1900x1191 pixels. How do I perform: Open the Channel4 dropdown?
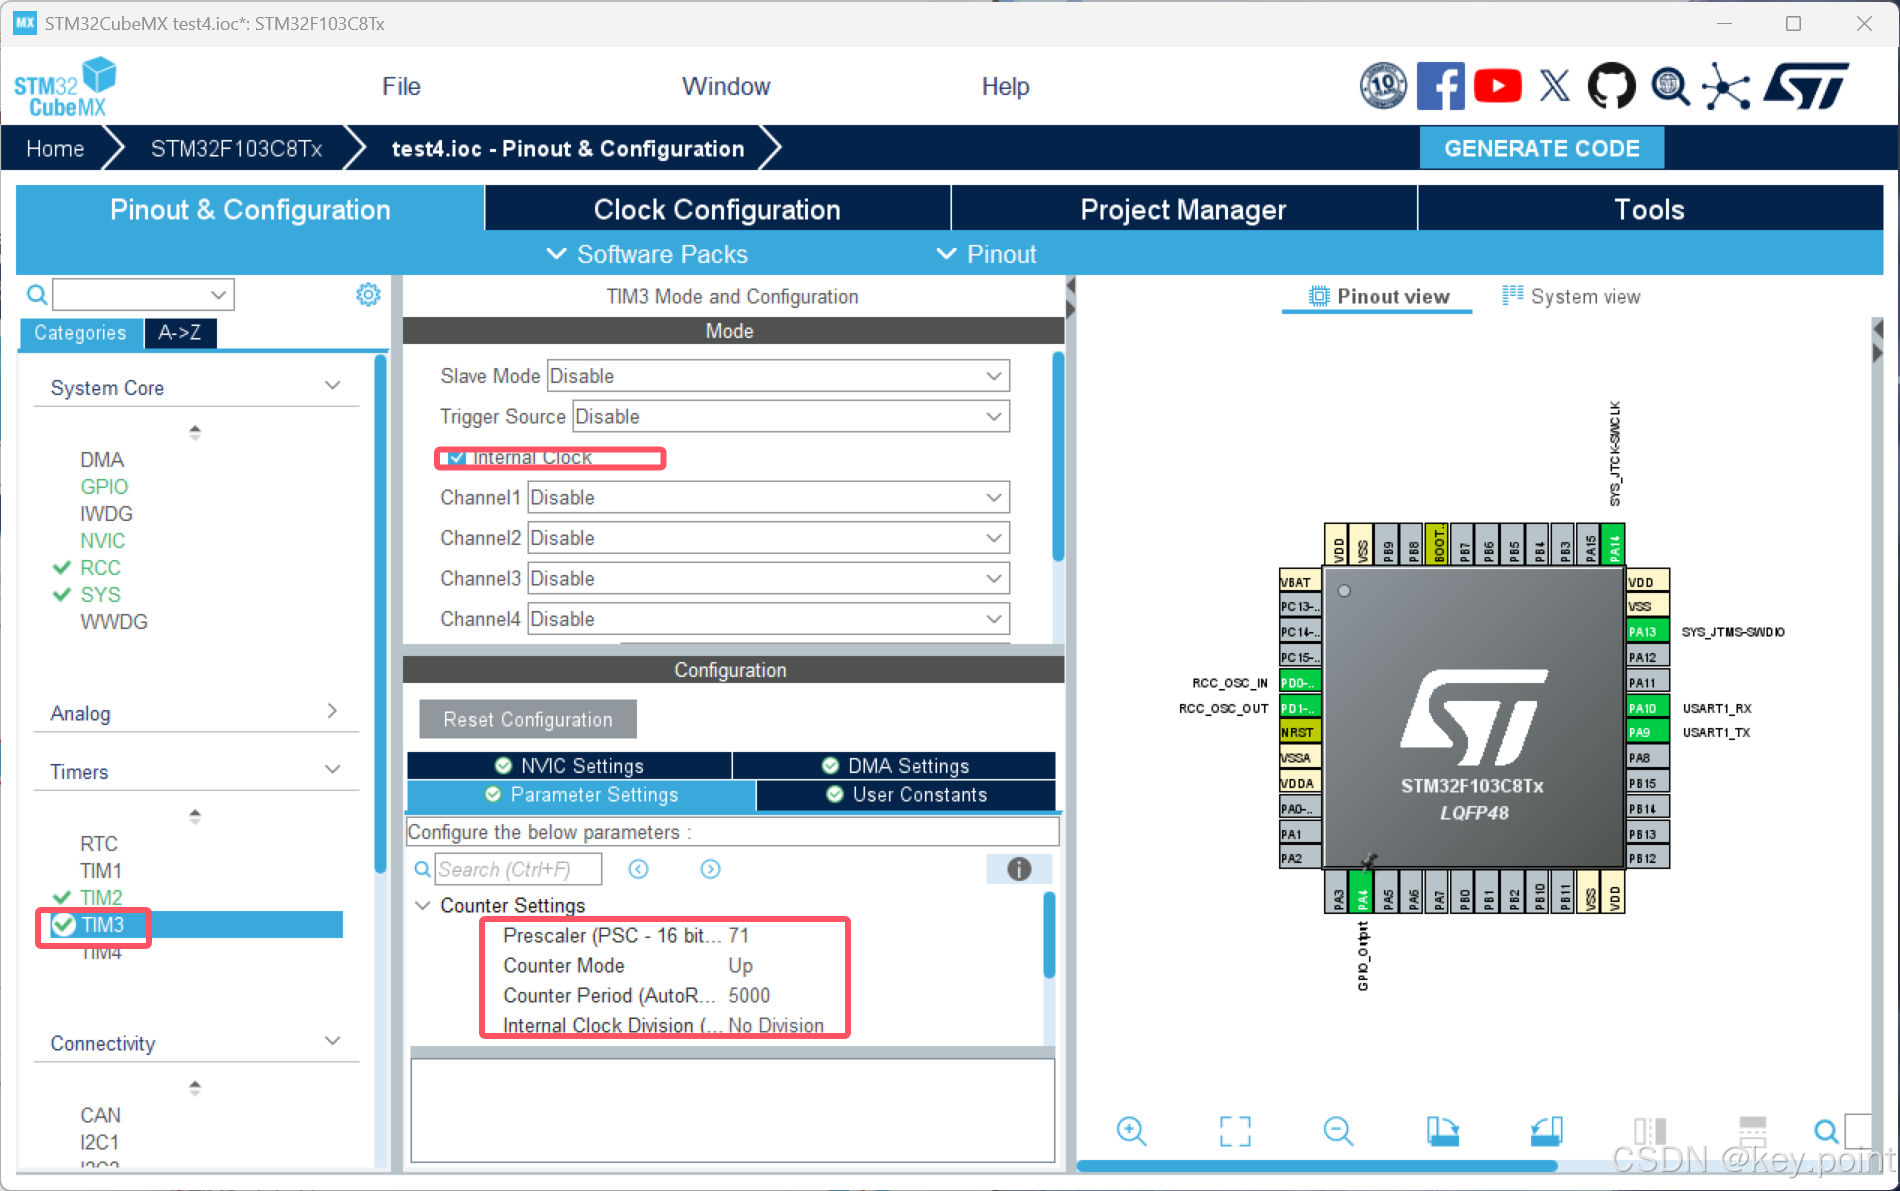tap(768, 619)
